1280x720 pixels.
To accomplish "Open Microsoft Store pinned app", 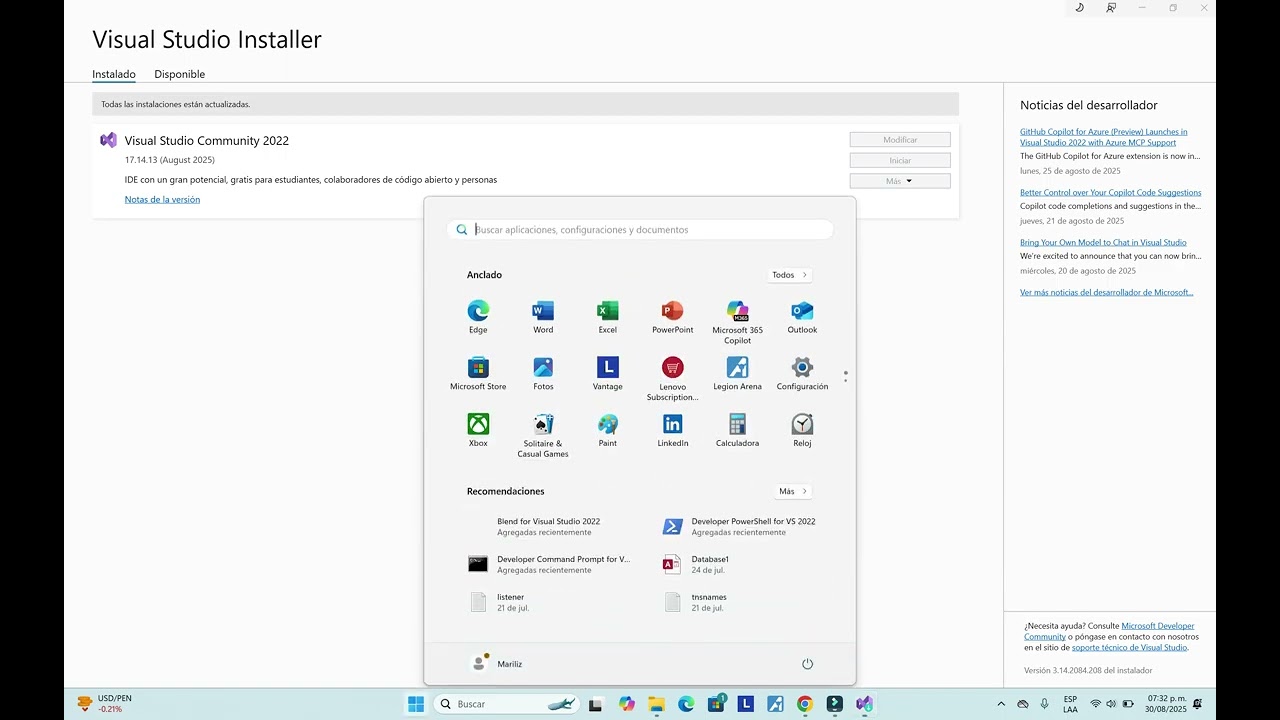I will 478,374.
